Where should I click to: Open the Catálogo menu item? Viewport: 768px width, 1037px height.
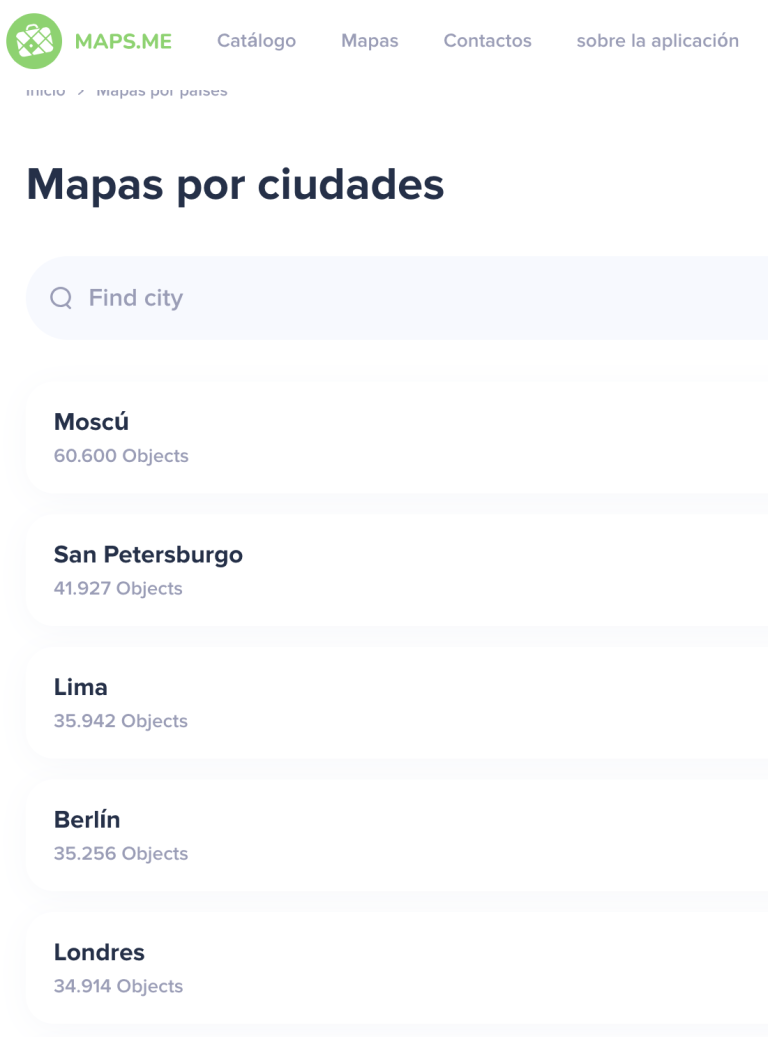(x=256, y=41)
